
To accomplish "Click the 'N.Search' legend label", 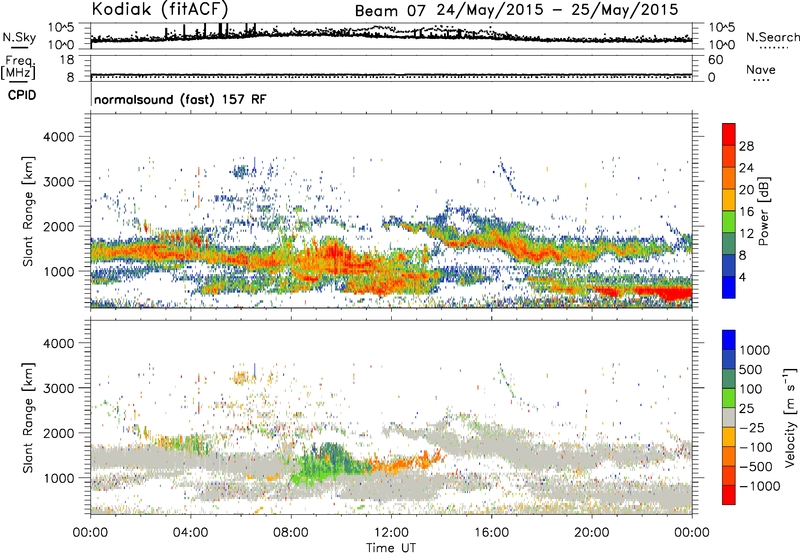I will [x=773, y=37].
